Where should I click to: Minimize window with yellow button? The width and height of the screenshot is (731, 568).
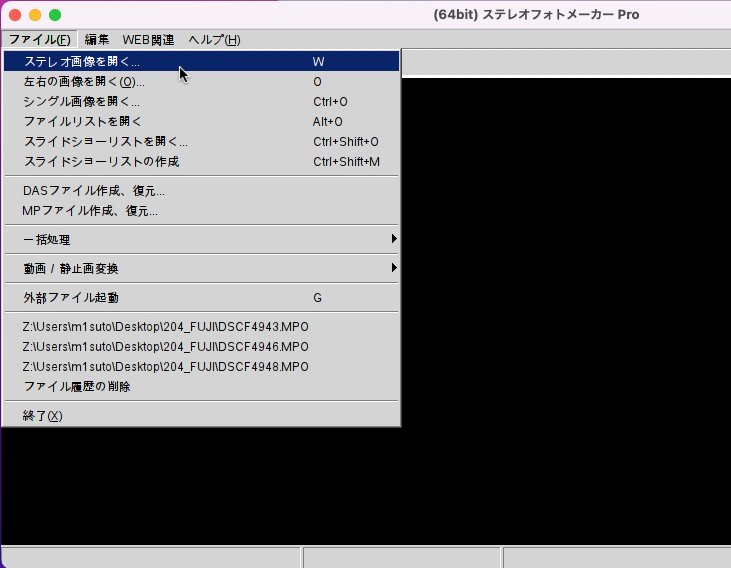(x=35, y=15)
